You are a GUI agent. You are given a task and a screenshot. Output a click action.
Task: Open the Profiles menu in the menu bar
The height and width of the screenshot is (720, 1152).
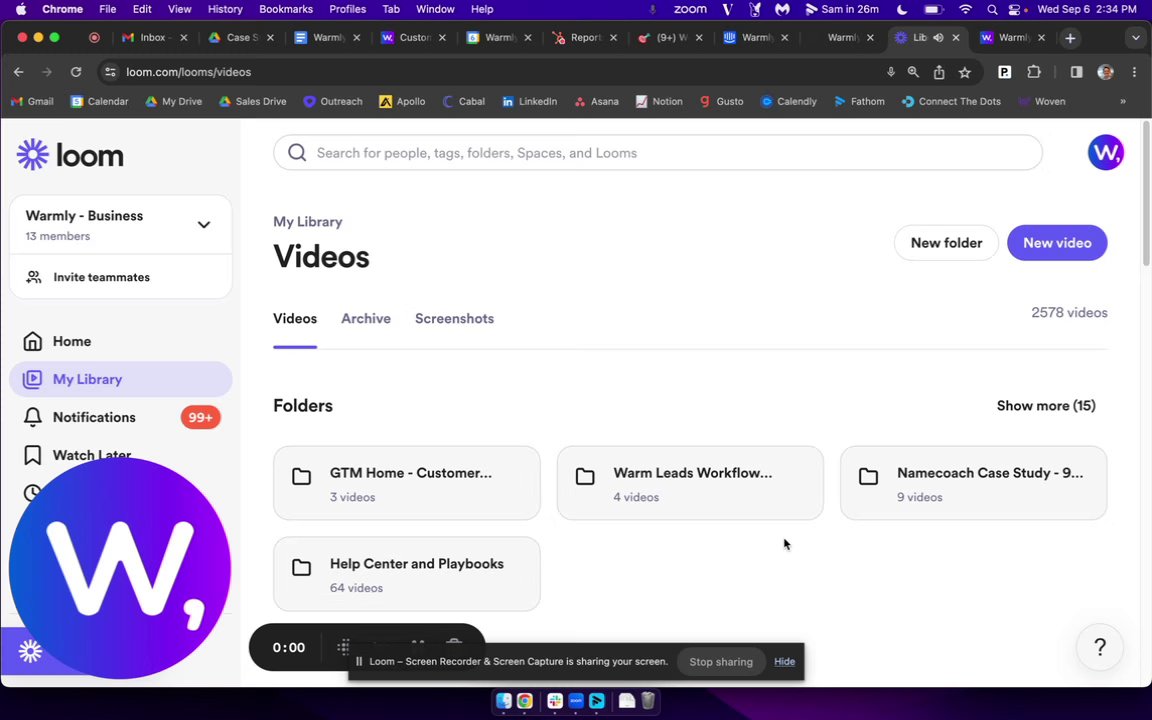click(x=348, y=10)
